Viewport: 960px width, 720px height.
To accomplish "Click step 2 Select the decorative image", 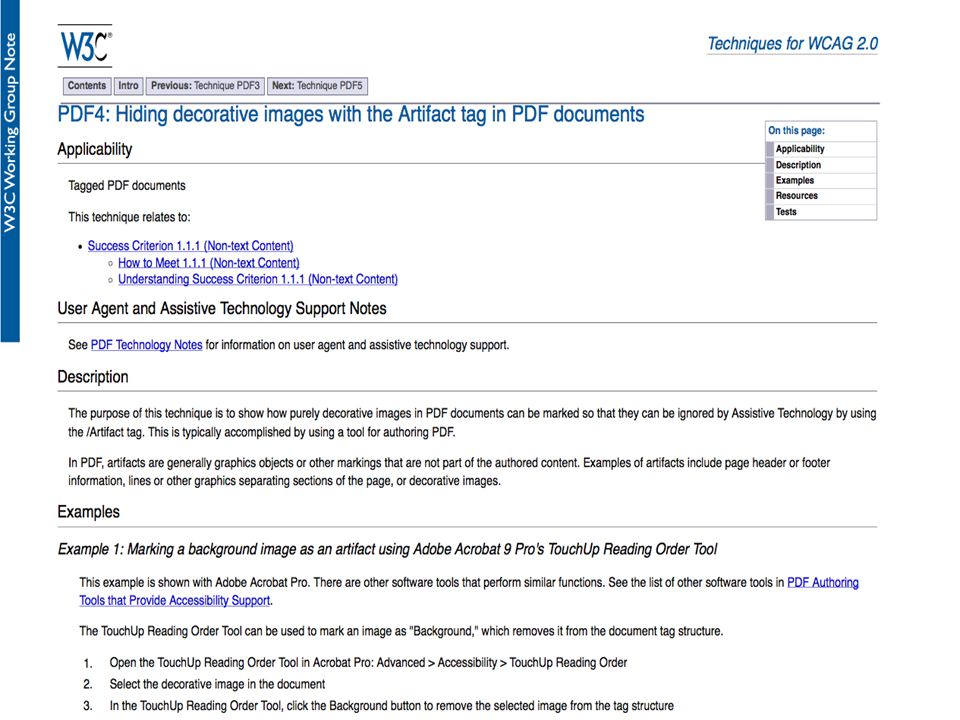I will (x=217, y=684).
